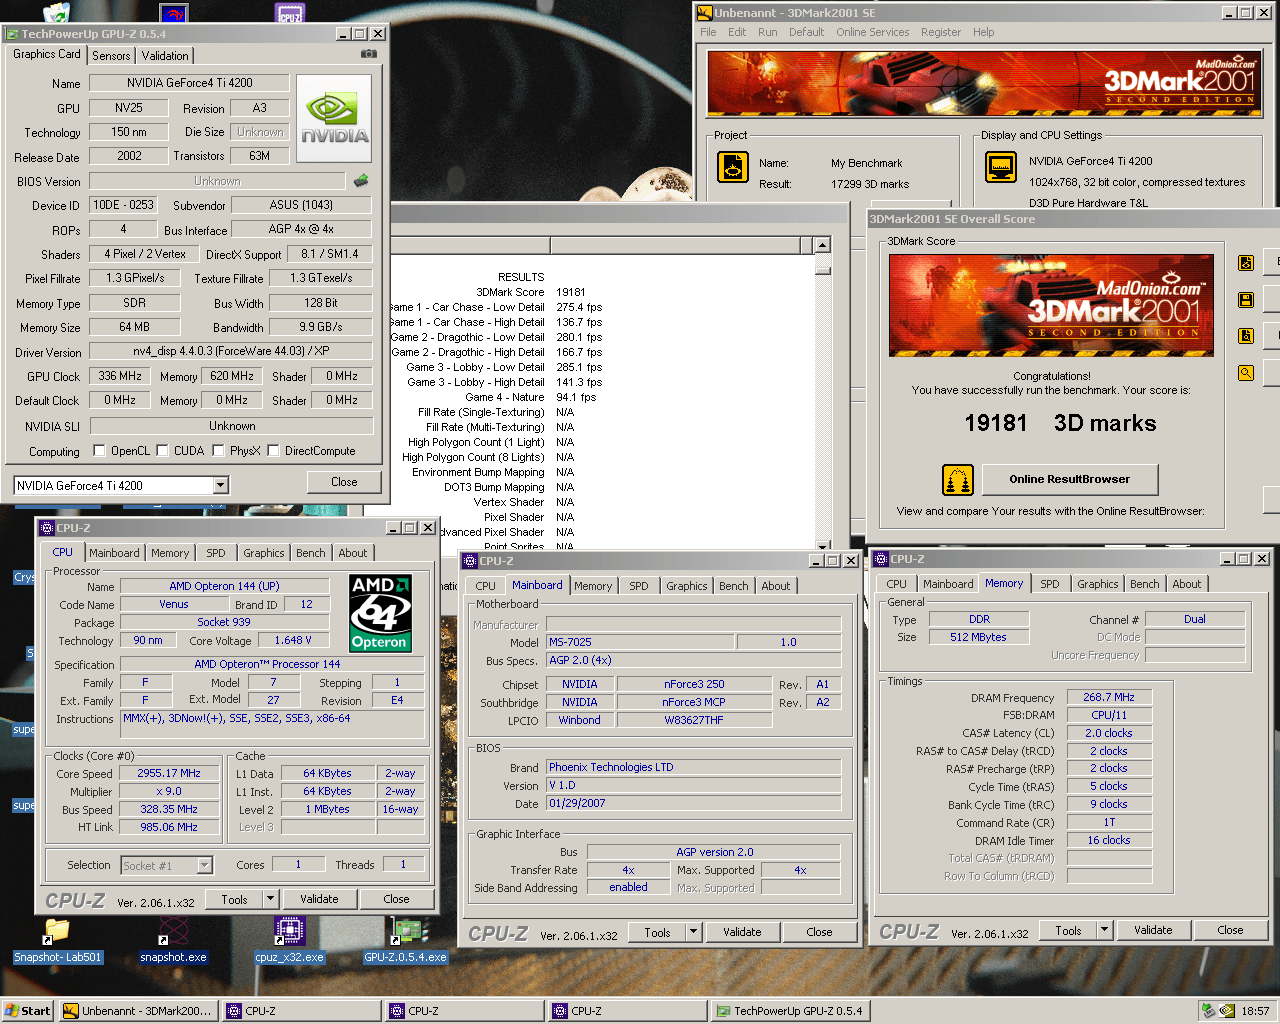Open the Online Services menu in 3DMark2001
1280x1024 pixels.
coord(872,32)
